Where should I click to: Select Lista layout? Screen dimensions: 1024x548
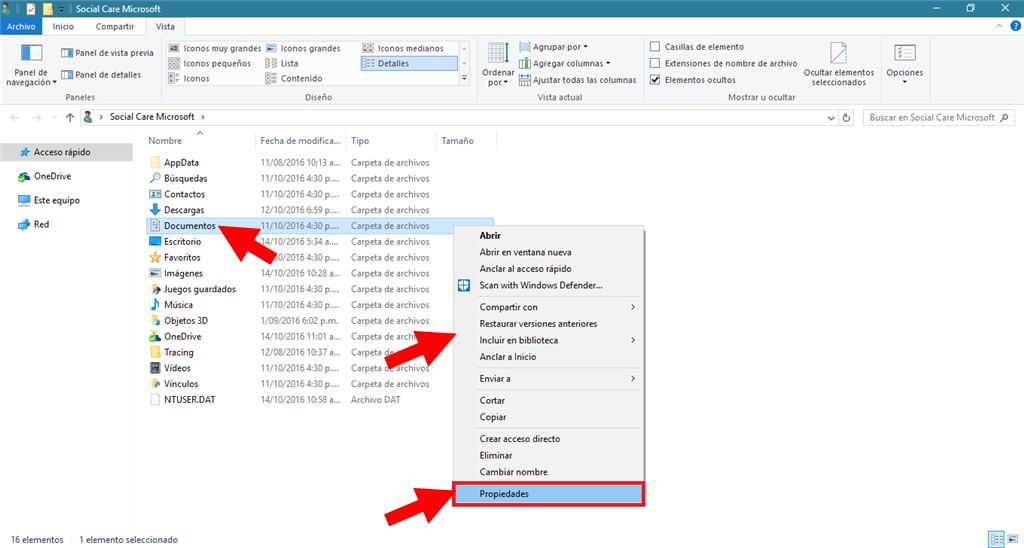282,63
